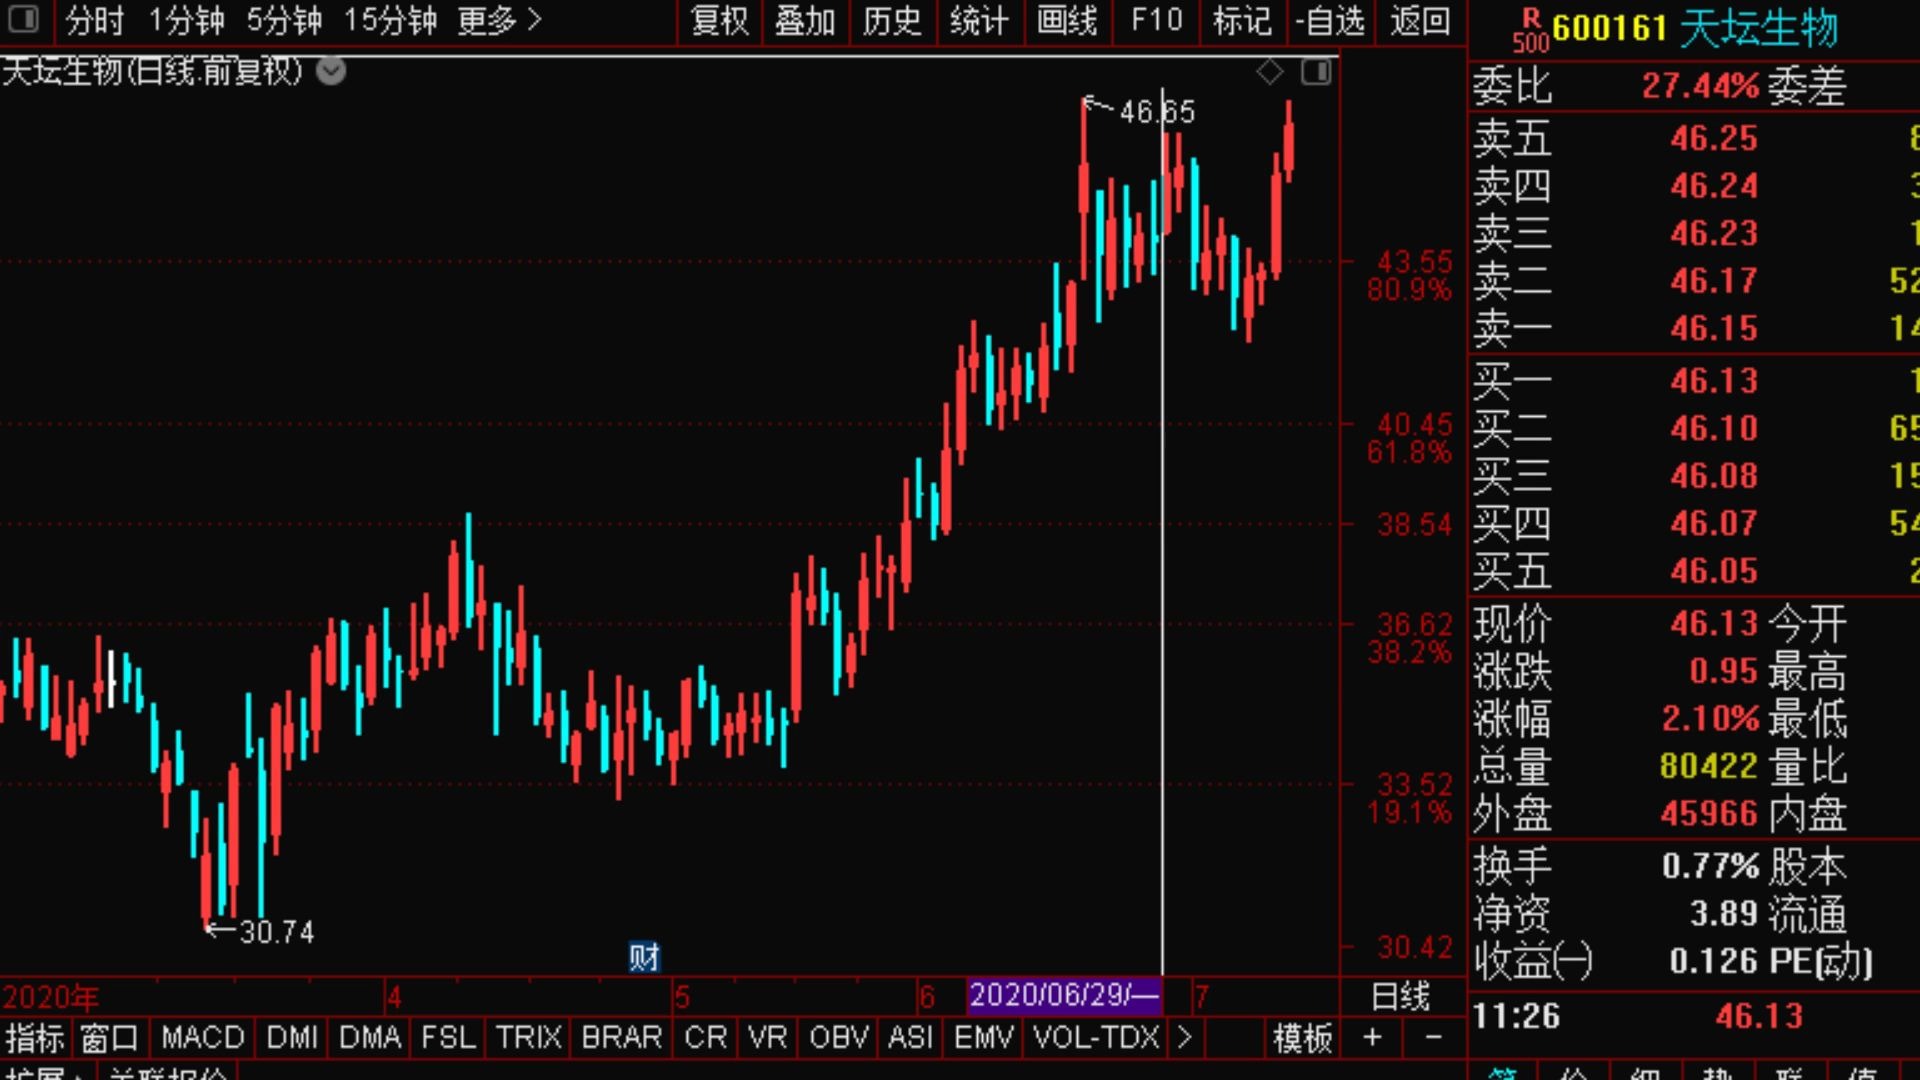The height and width of the screenshot is (1080, 1920).
Task: Click the 画线 drawing tools button
Action: 1066,20
